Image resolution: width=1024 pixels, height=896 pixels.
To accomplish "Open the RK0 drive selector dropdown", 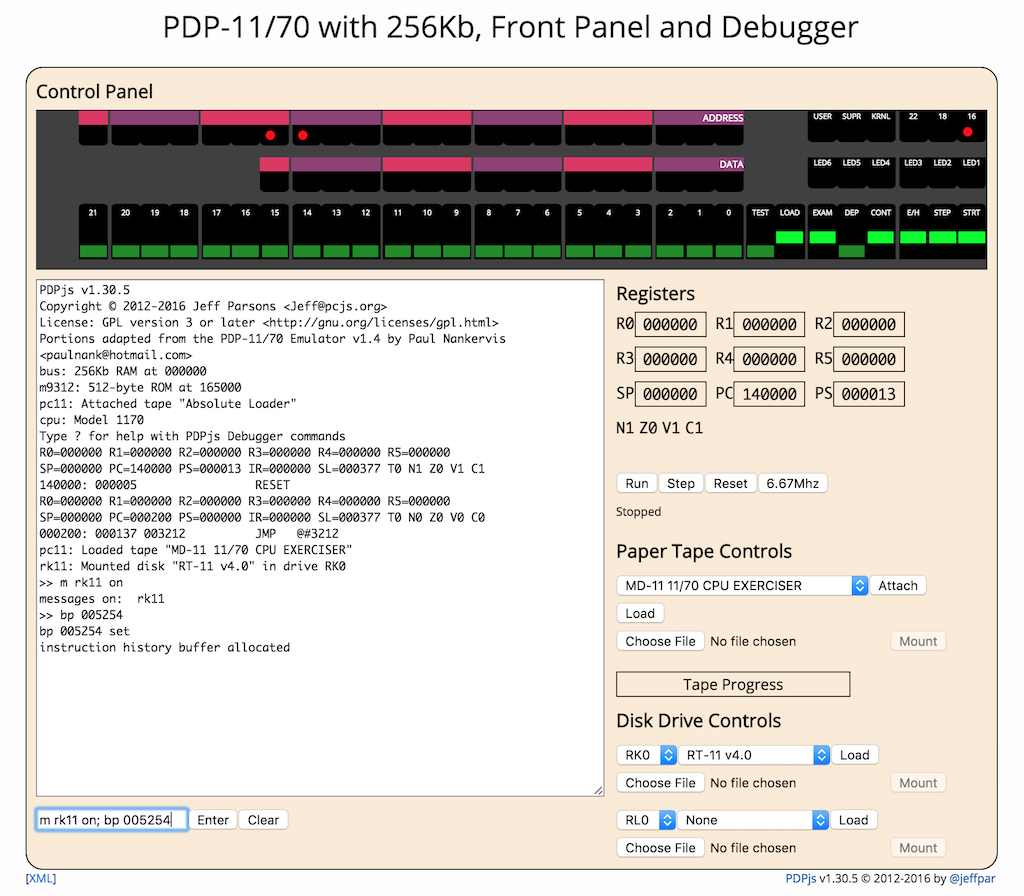I will 647,755.
